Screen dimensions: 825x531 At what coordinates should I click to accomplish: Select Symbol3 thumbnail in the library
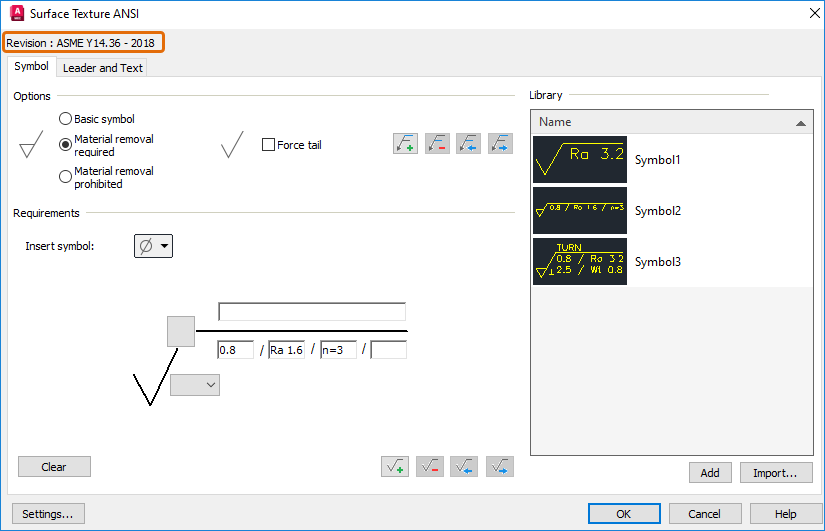pyautogui.click(x=580, y=262)
